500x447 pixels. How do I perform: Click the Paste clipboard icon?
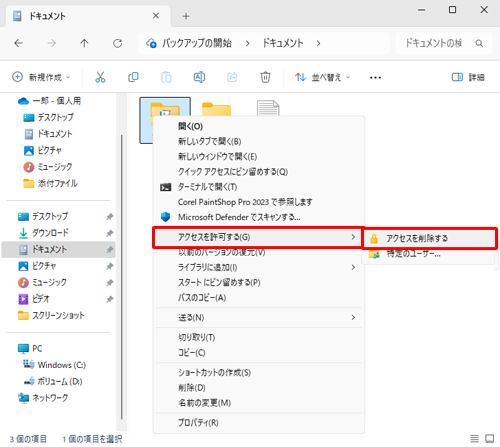point(166,77)
